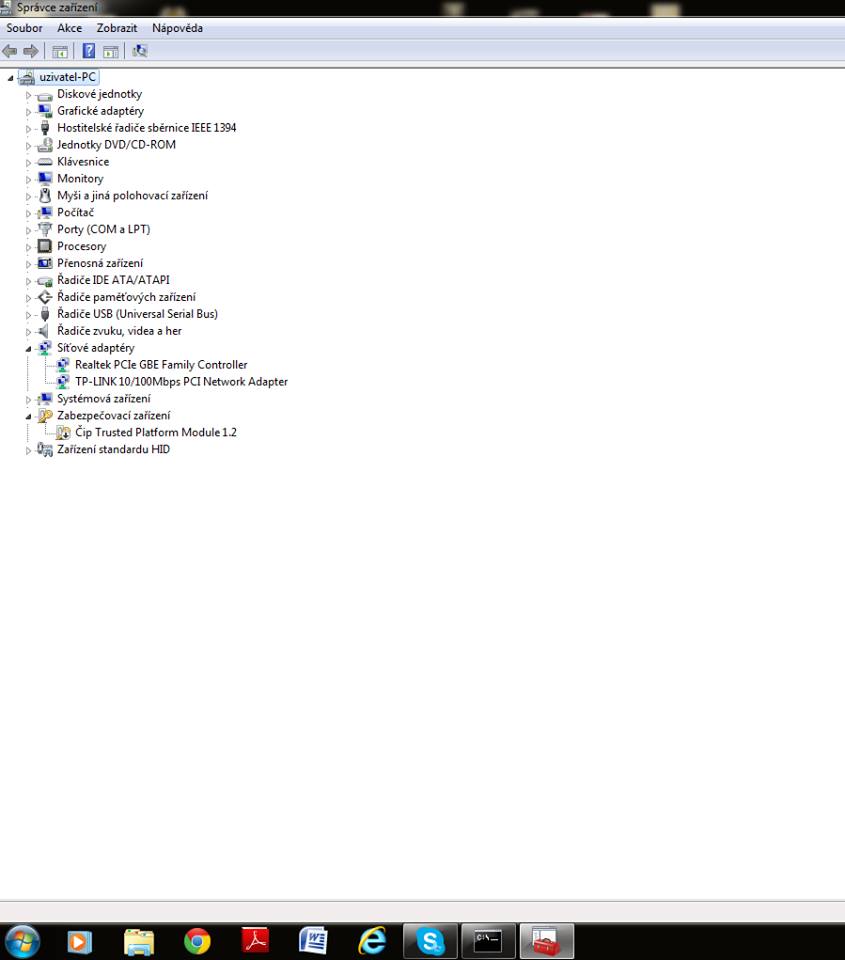Expand Grafické adaptéry category
Screen dimensions: 845x960
[28, 112]
